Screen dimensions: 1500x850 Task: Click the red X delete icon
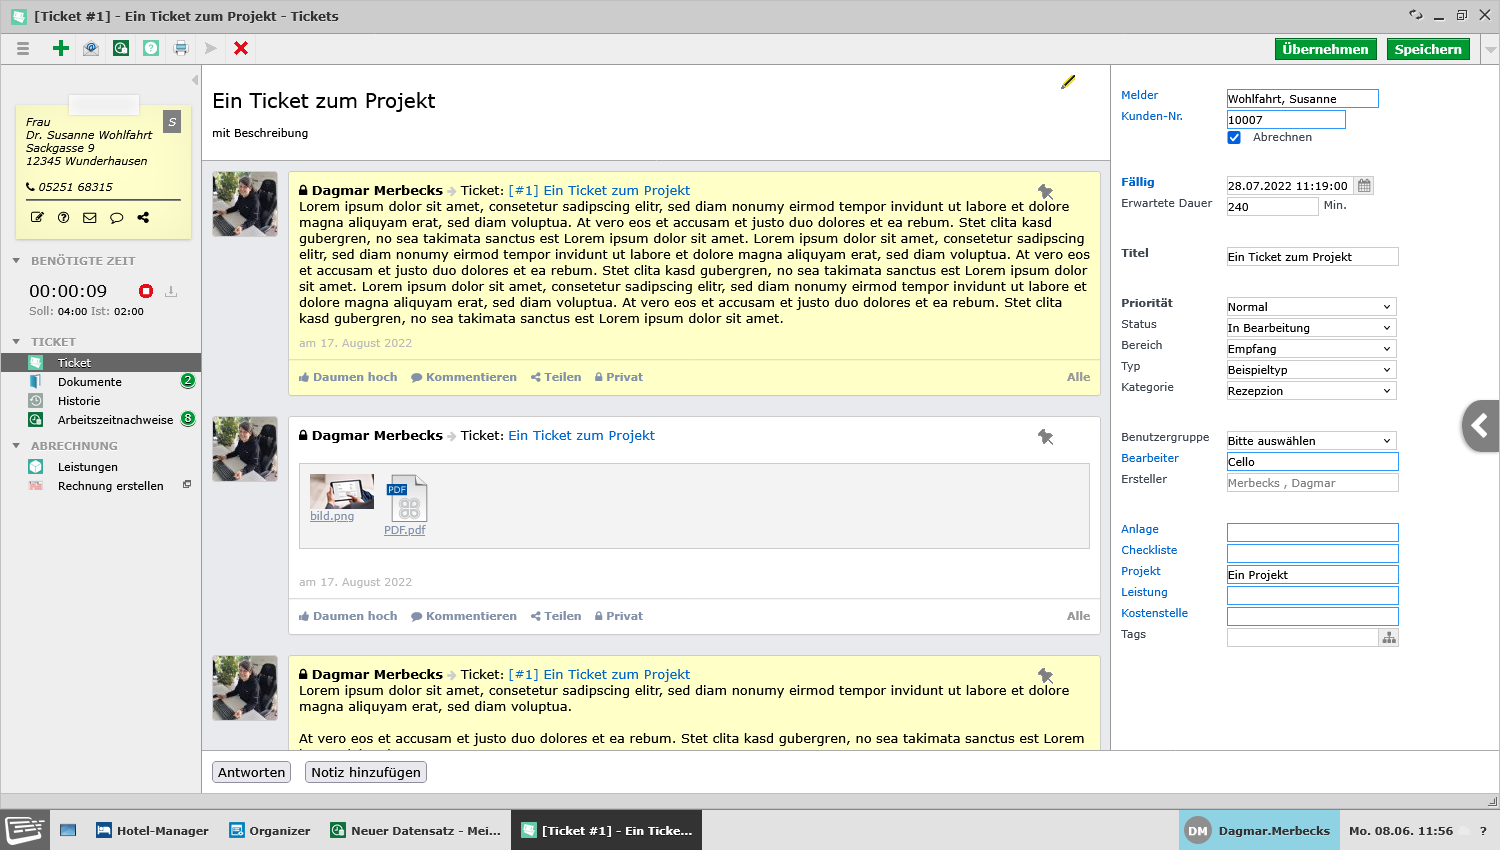point(241,48)
